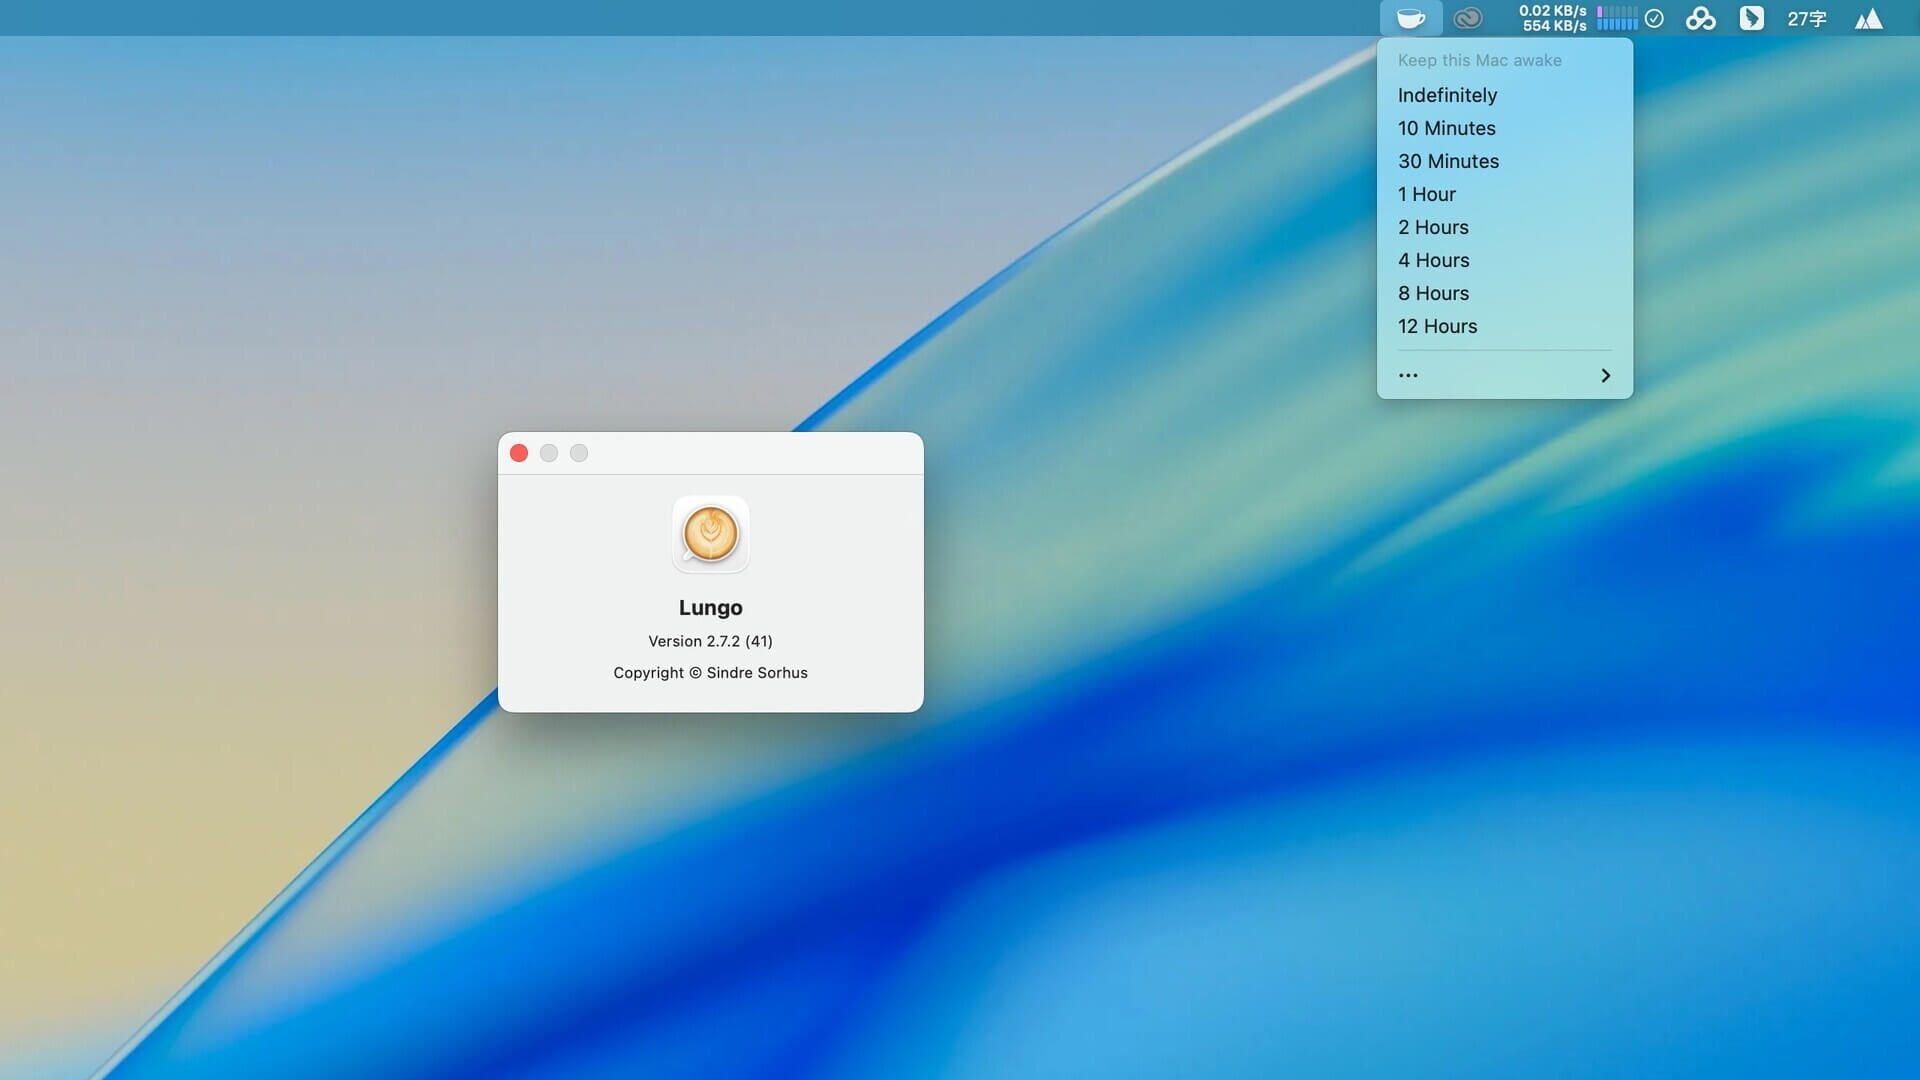Choose the 8 Hours duration
Viewport: 1920px width, 1080px height.
(x=1433, y=293)
